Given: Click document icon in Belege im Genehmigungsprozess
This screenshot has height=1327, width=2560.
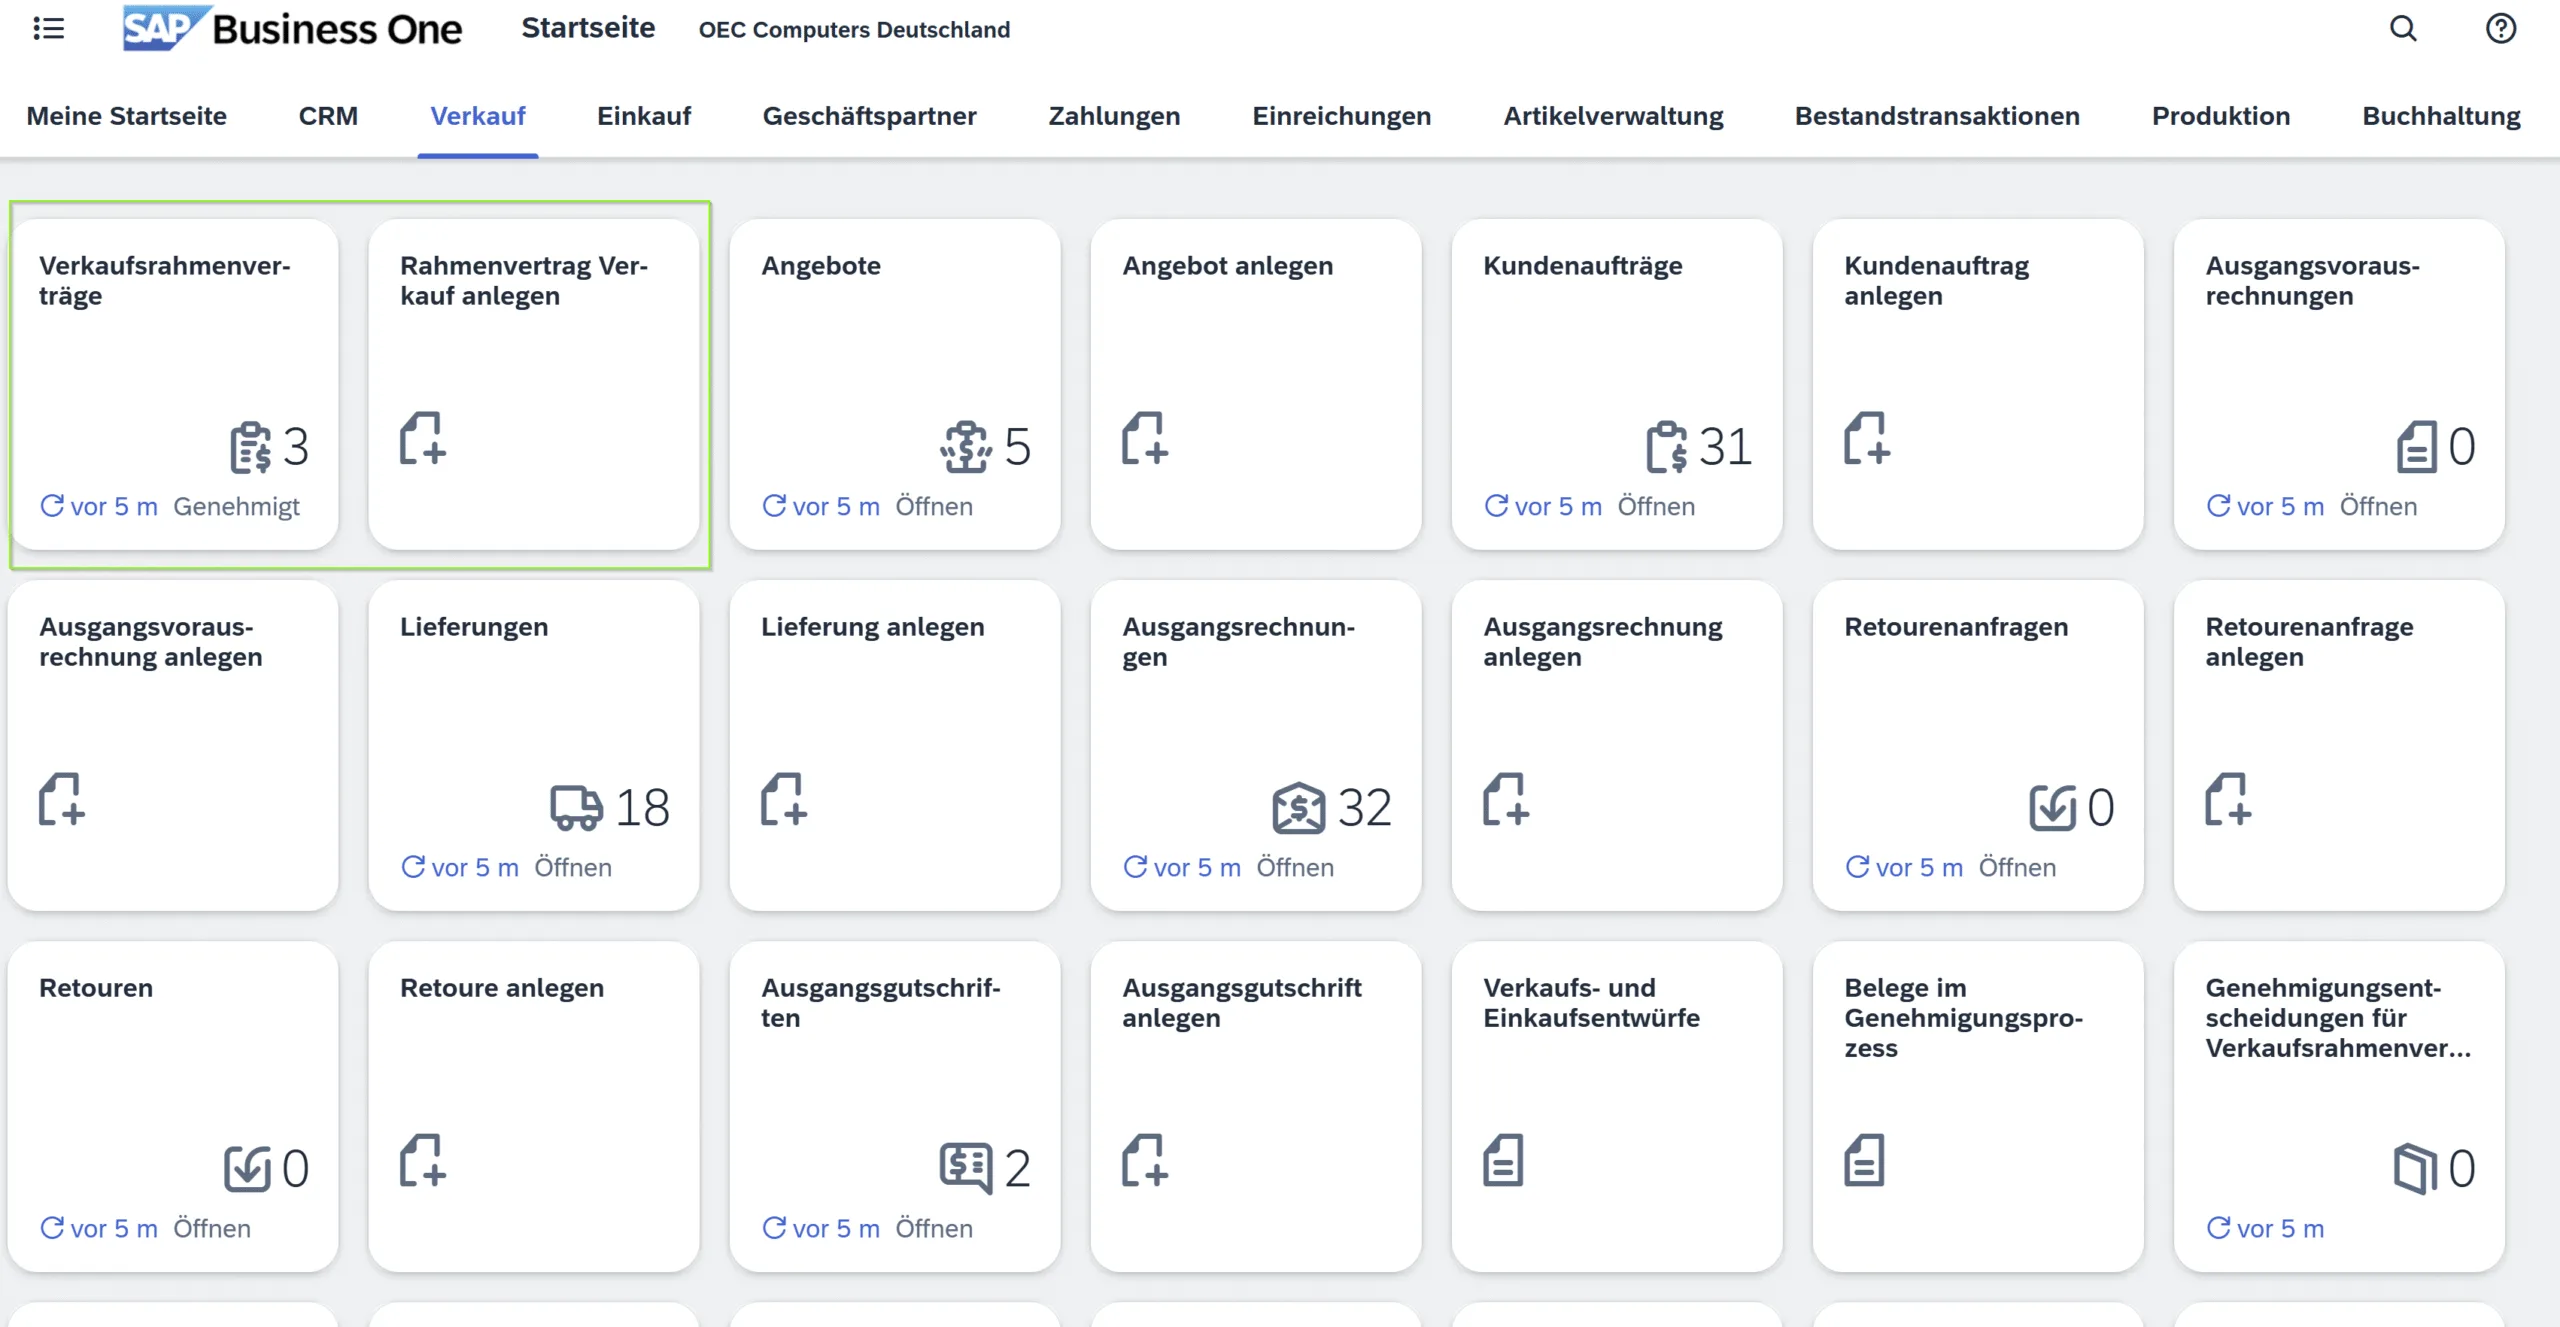Looking at the screenshot, I should tap(1864, 1160).
